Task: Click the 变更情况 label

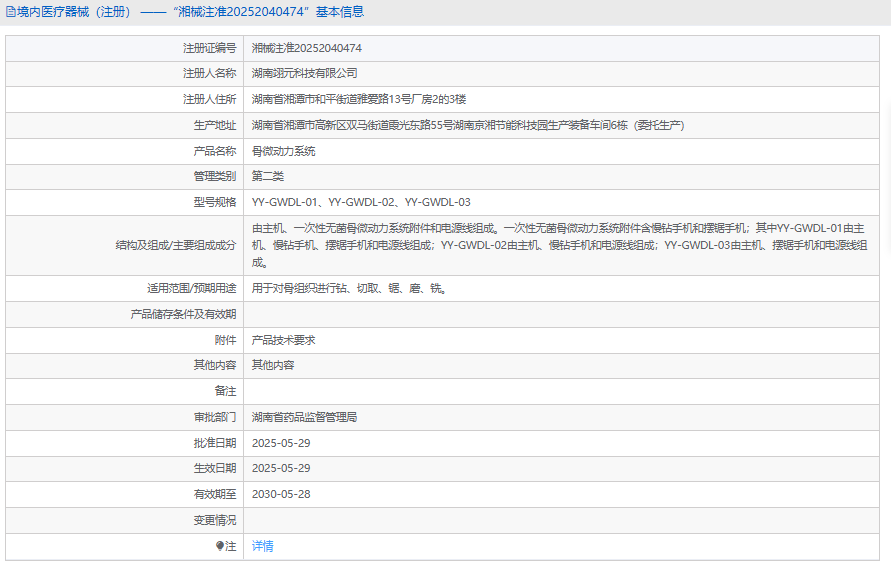Action: pos(215,520)
